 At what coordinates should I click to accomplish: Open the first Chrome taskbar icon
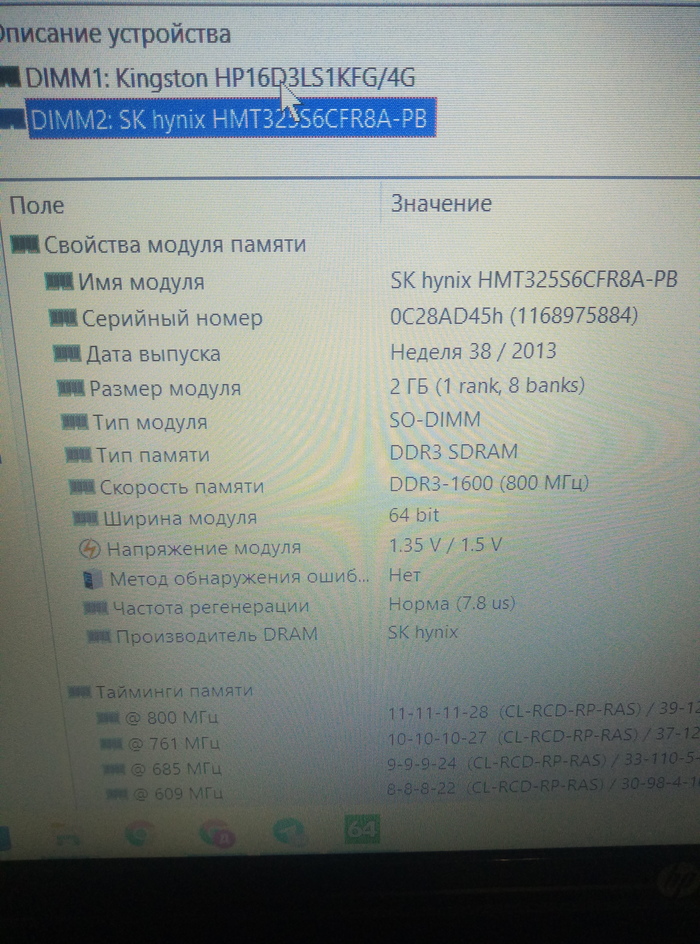pos(139,833)
